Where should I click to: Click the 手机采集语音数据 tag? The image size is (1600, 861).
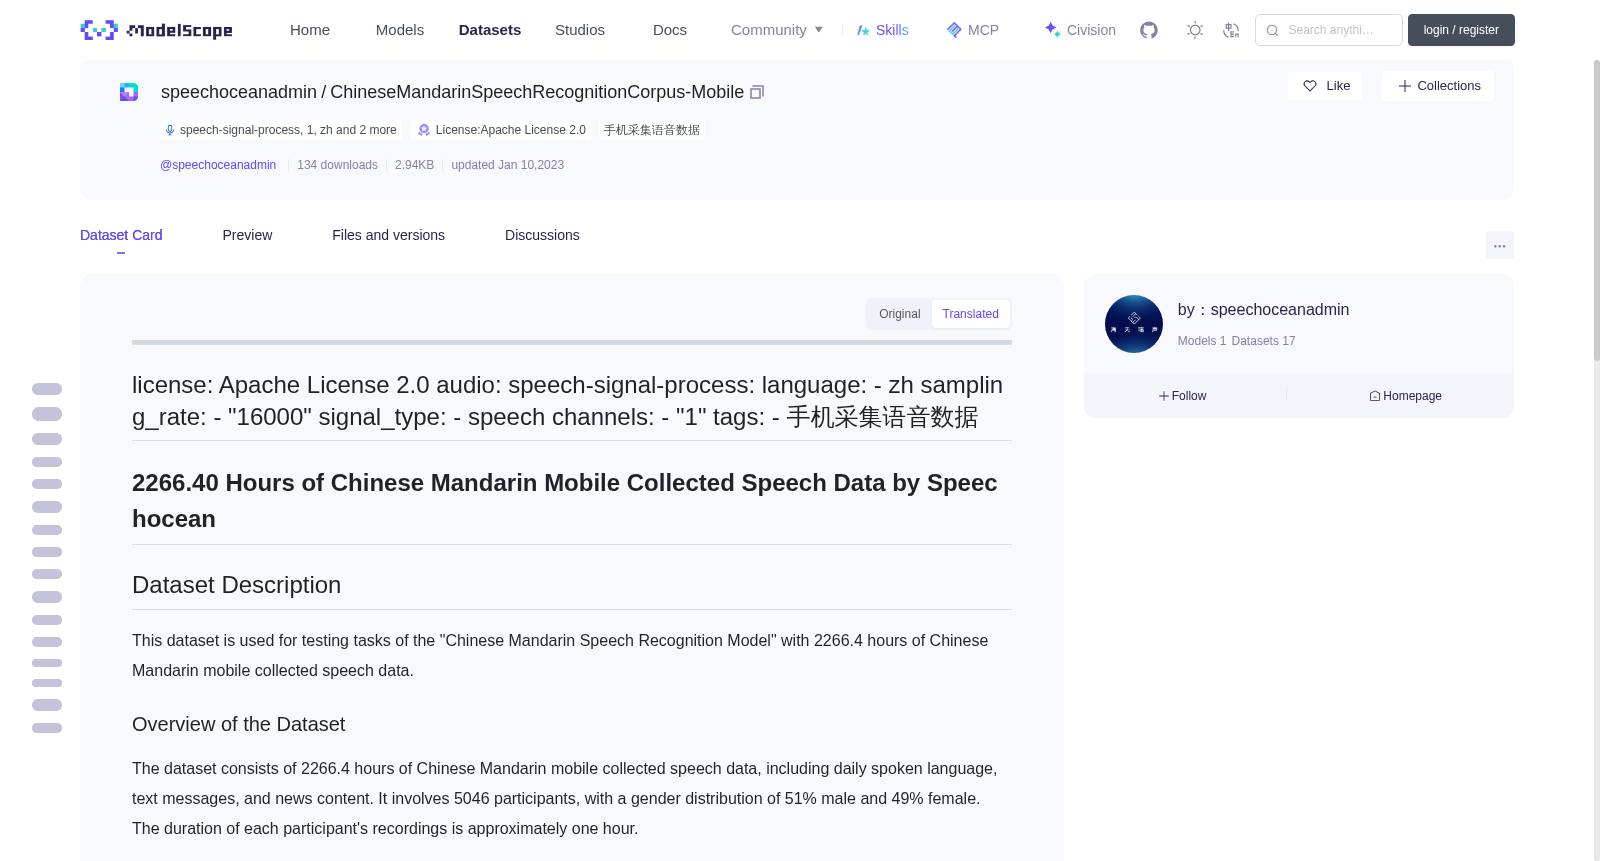[x=652, y=130]
